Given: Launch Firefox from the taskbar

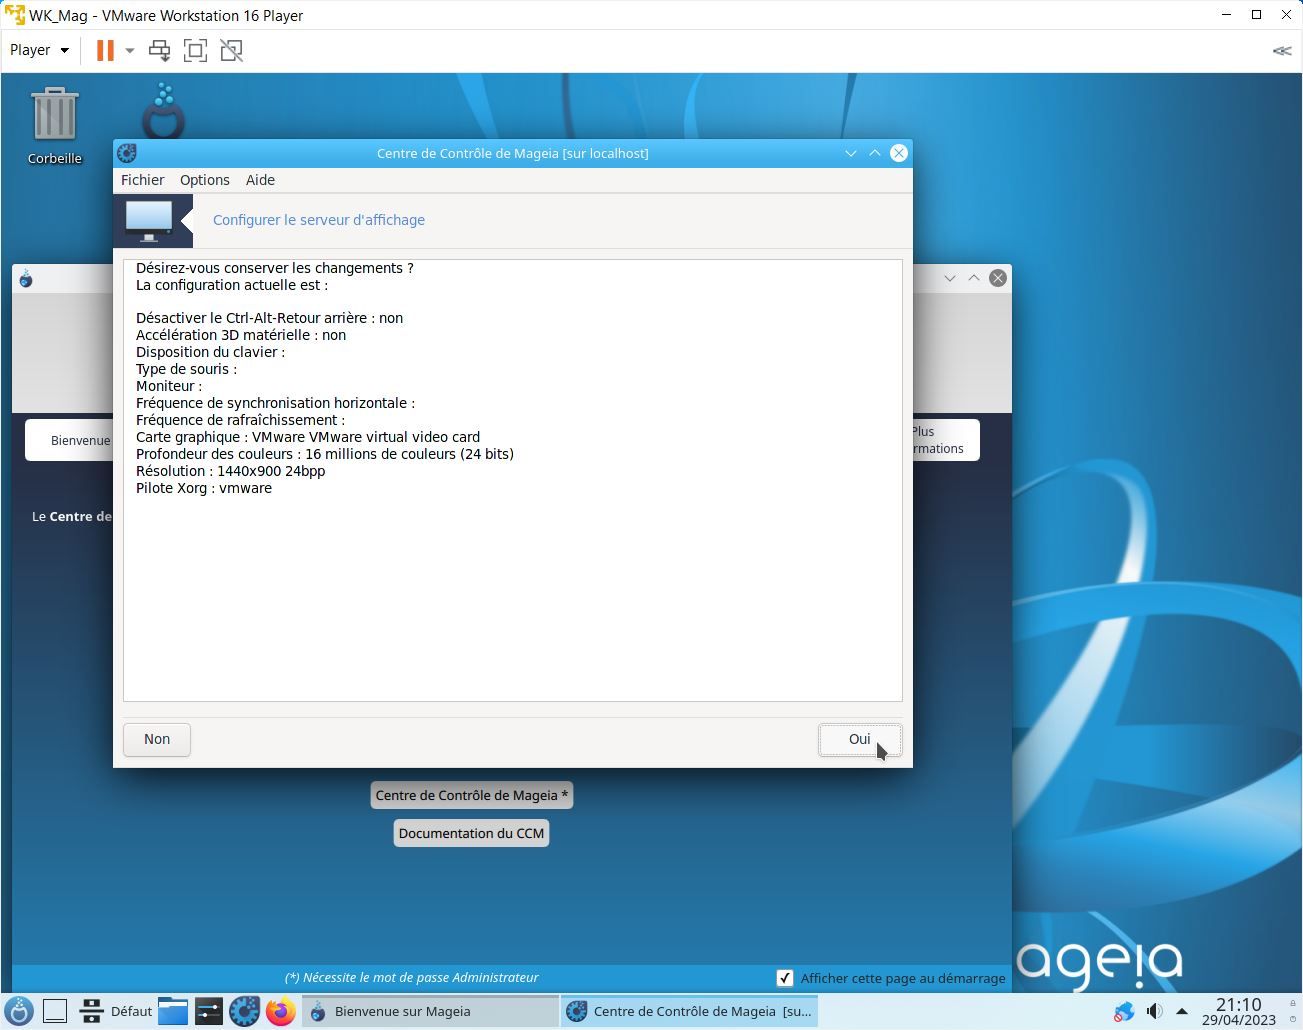Looking at the screenshot, I should [x=280, y=1011].
